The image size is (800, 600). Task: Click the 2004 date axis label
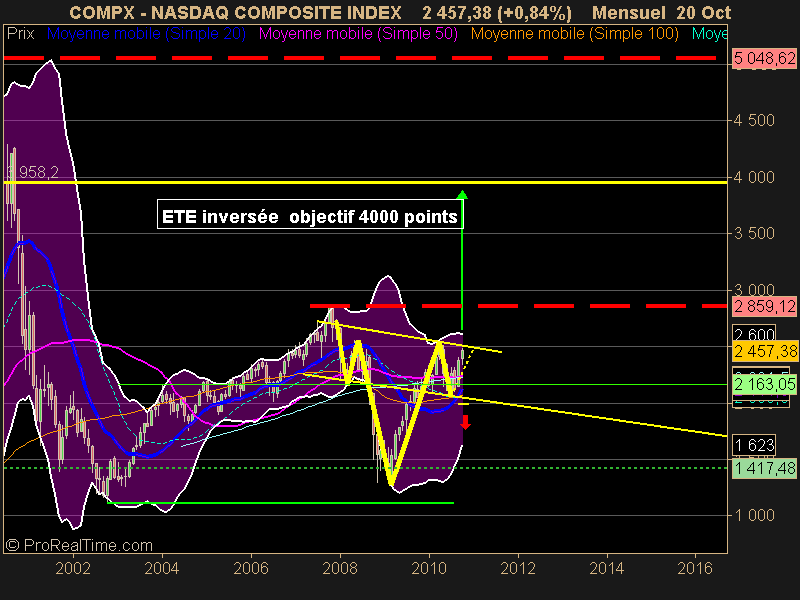pyautogui.click(x=162, y=568)
